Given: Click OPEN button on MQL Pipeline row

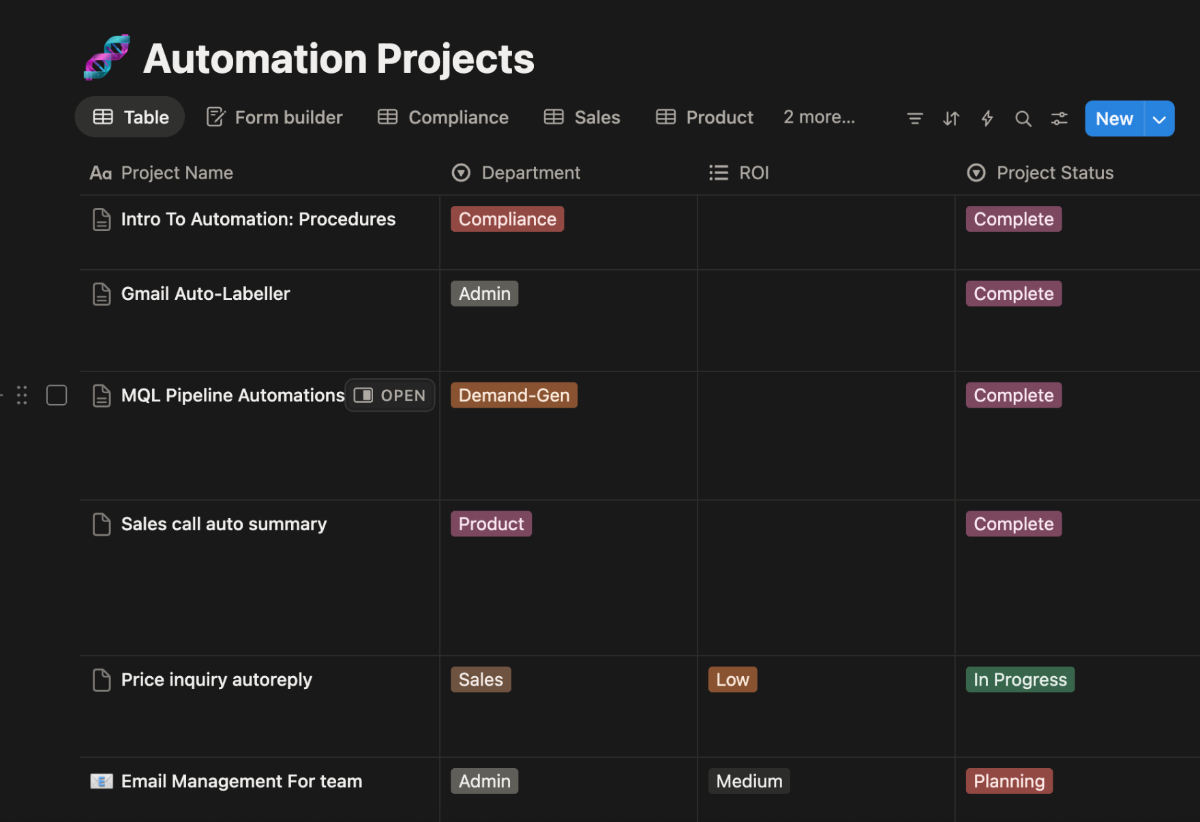Looking at the screenshot, I should point(391,395).
